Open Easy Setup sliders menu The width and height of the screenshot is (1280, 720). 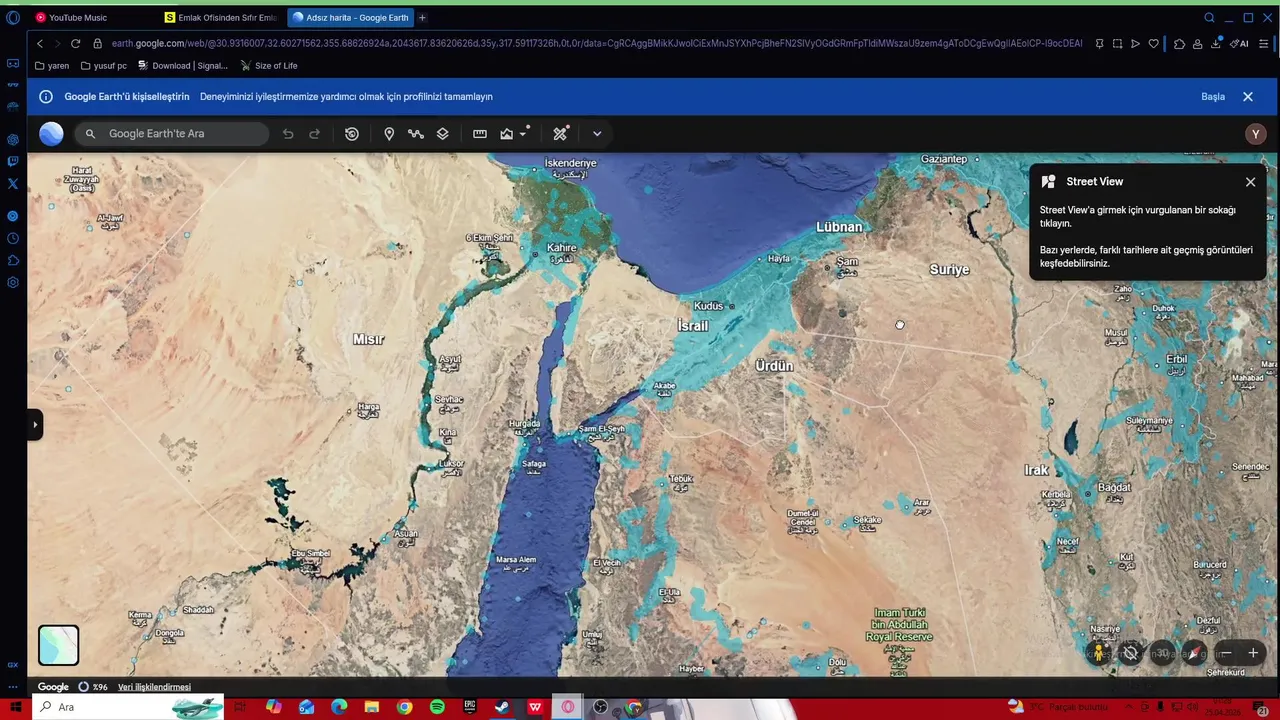point(1264,43)
